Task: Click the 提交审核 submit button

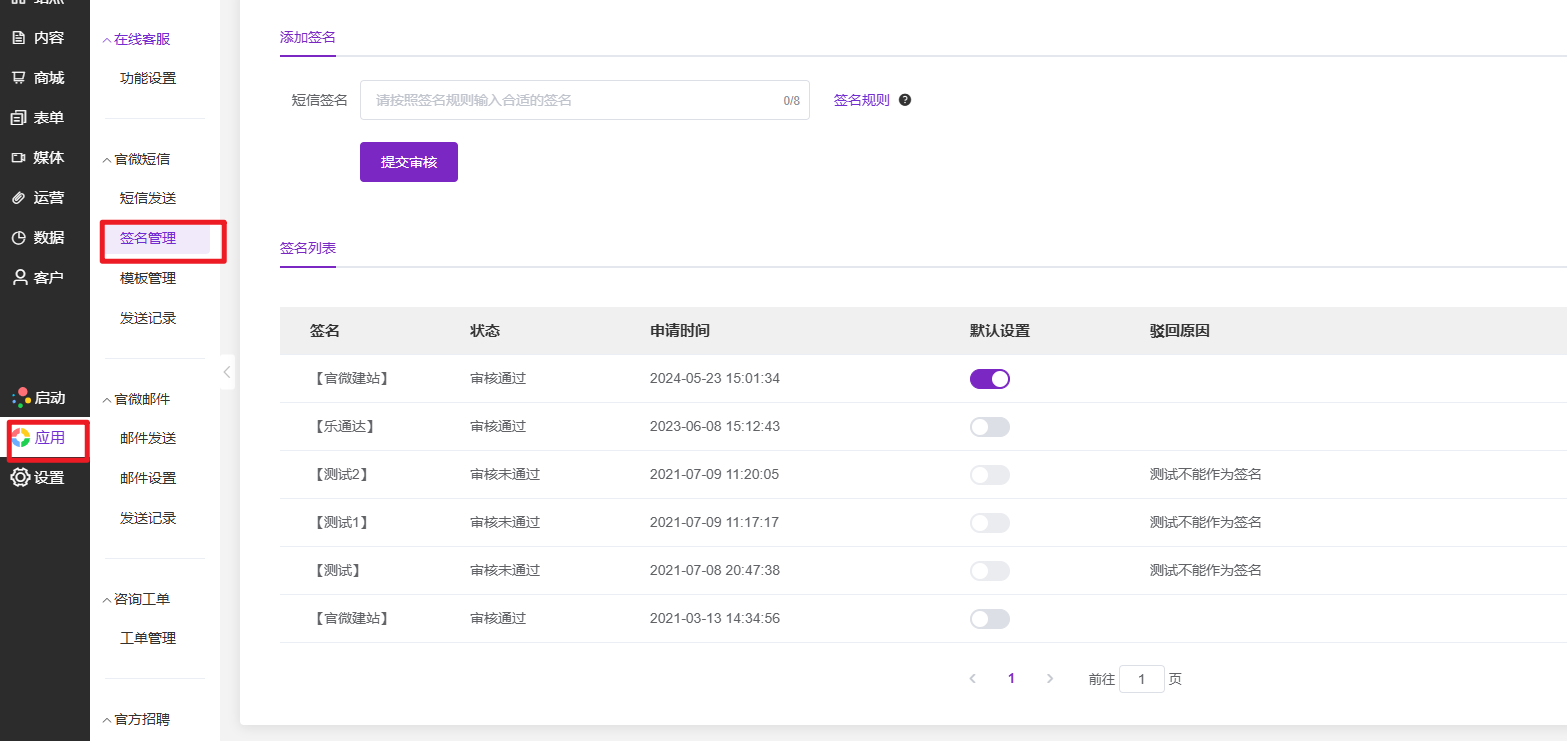Action: click(x=408, y=162)
